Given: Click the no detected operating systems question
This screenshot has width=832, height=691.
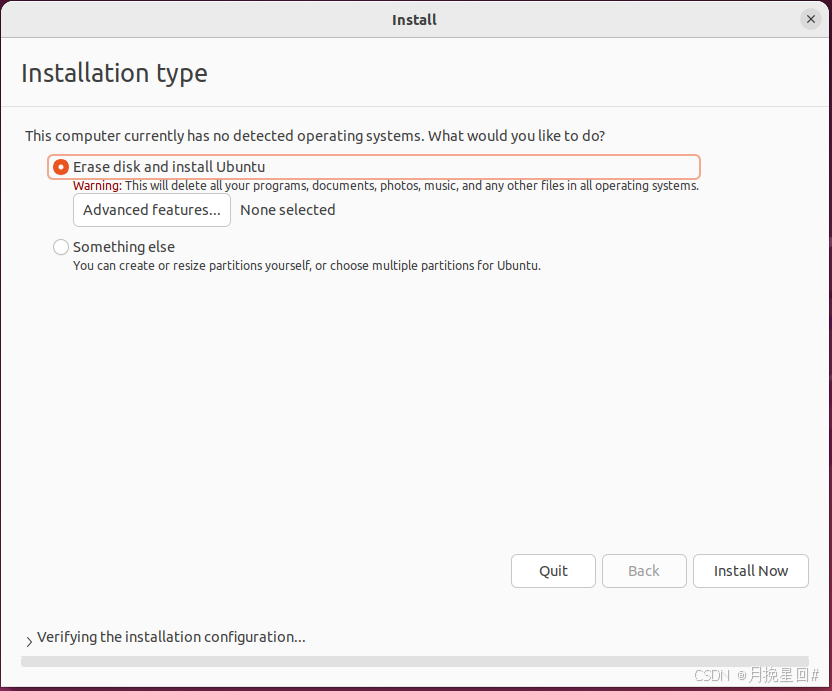Looking at the screenshot, I should [315, 136].
